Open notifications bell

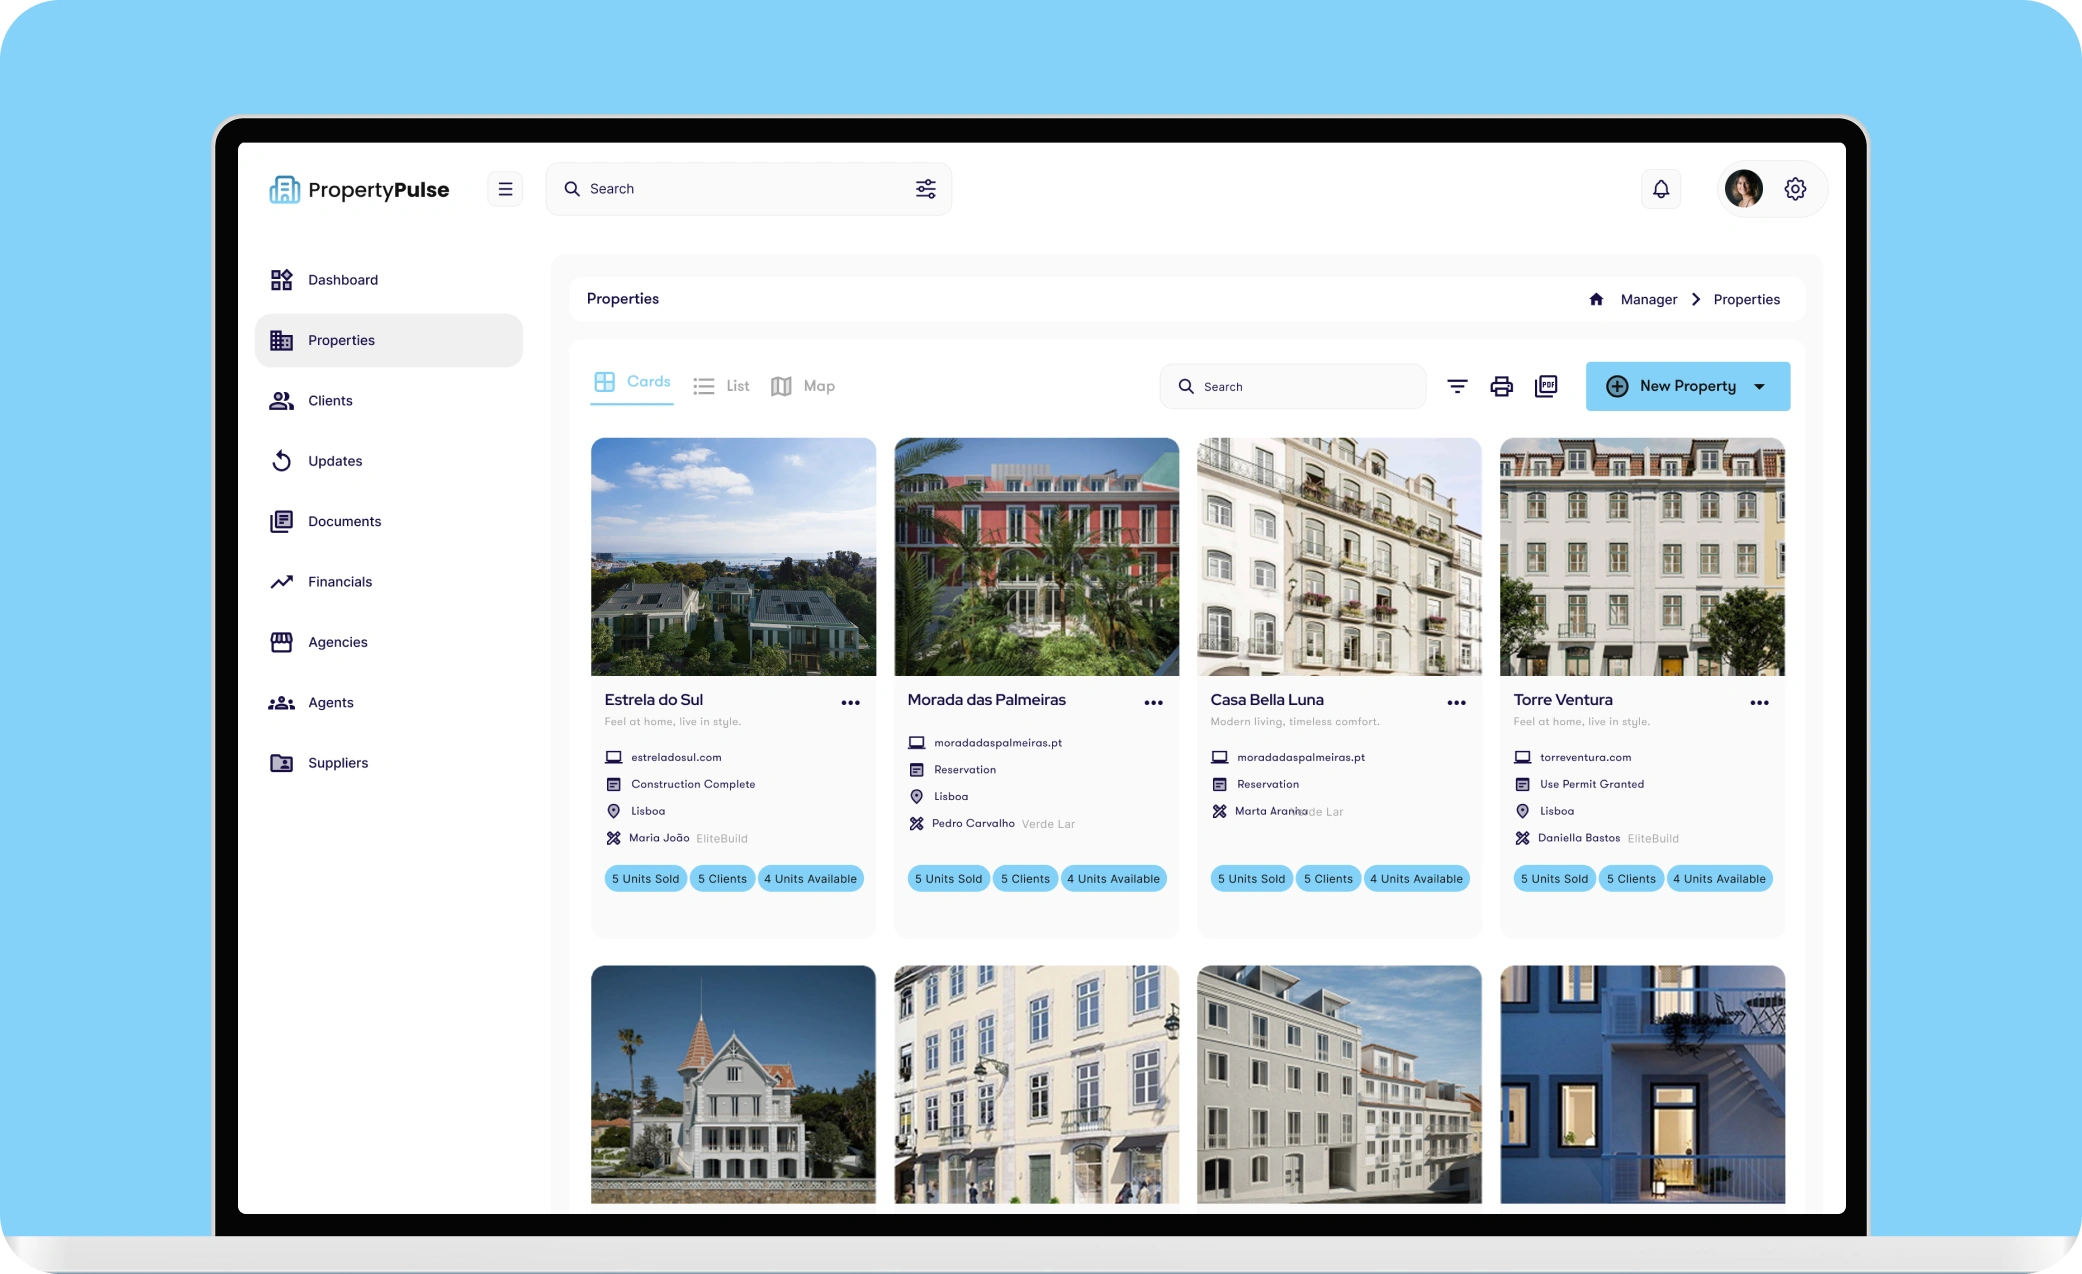(1661, 189)
